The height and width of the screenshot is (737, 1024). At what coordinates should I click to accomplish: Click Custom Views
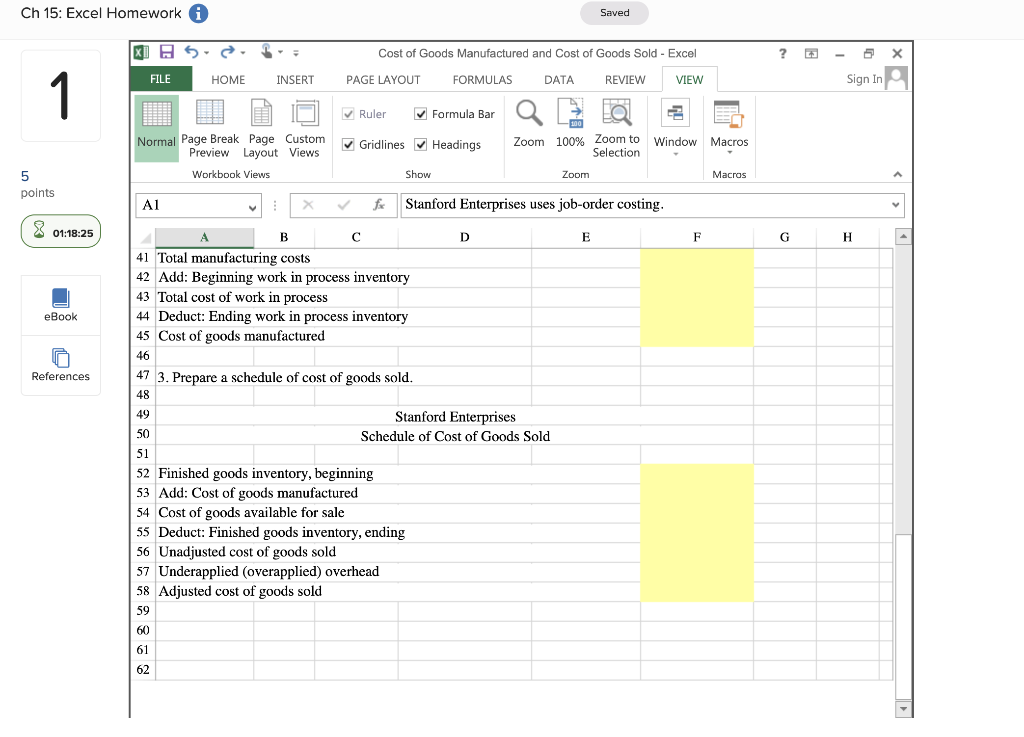pyautogui.click(x=305, y=128)
